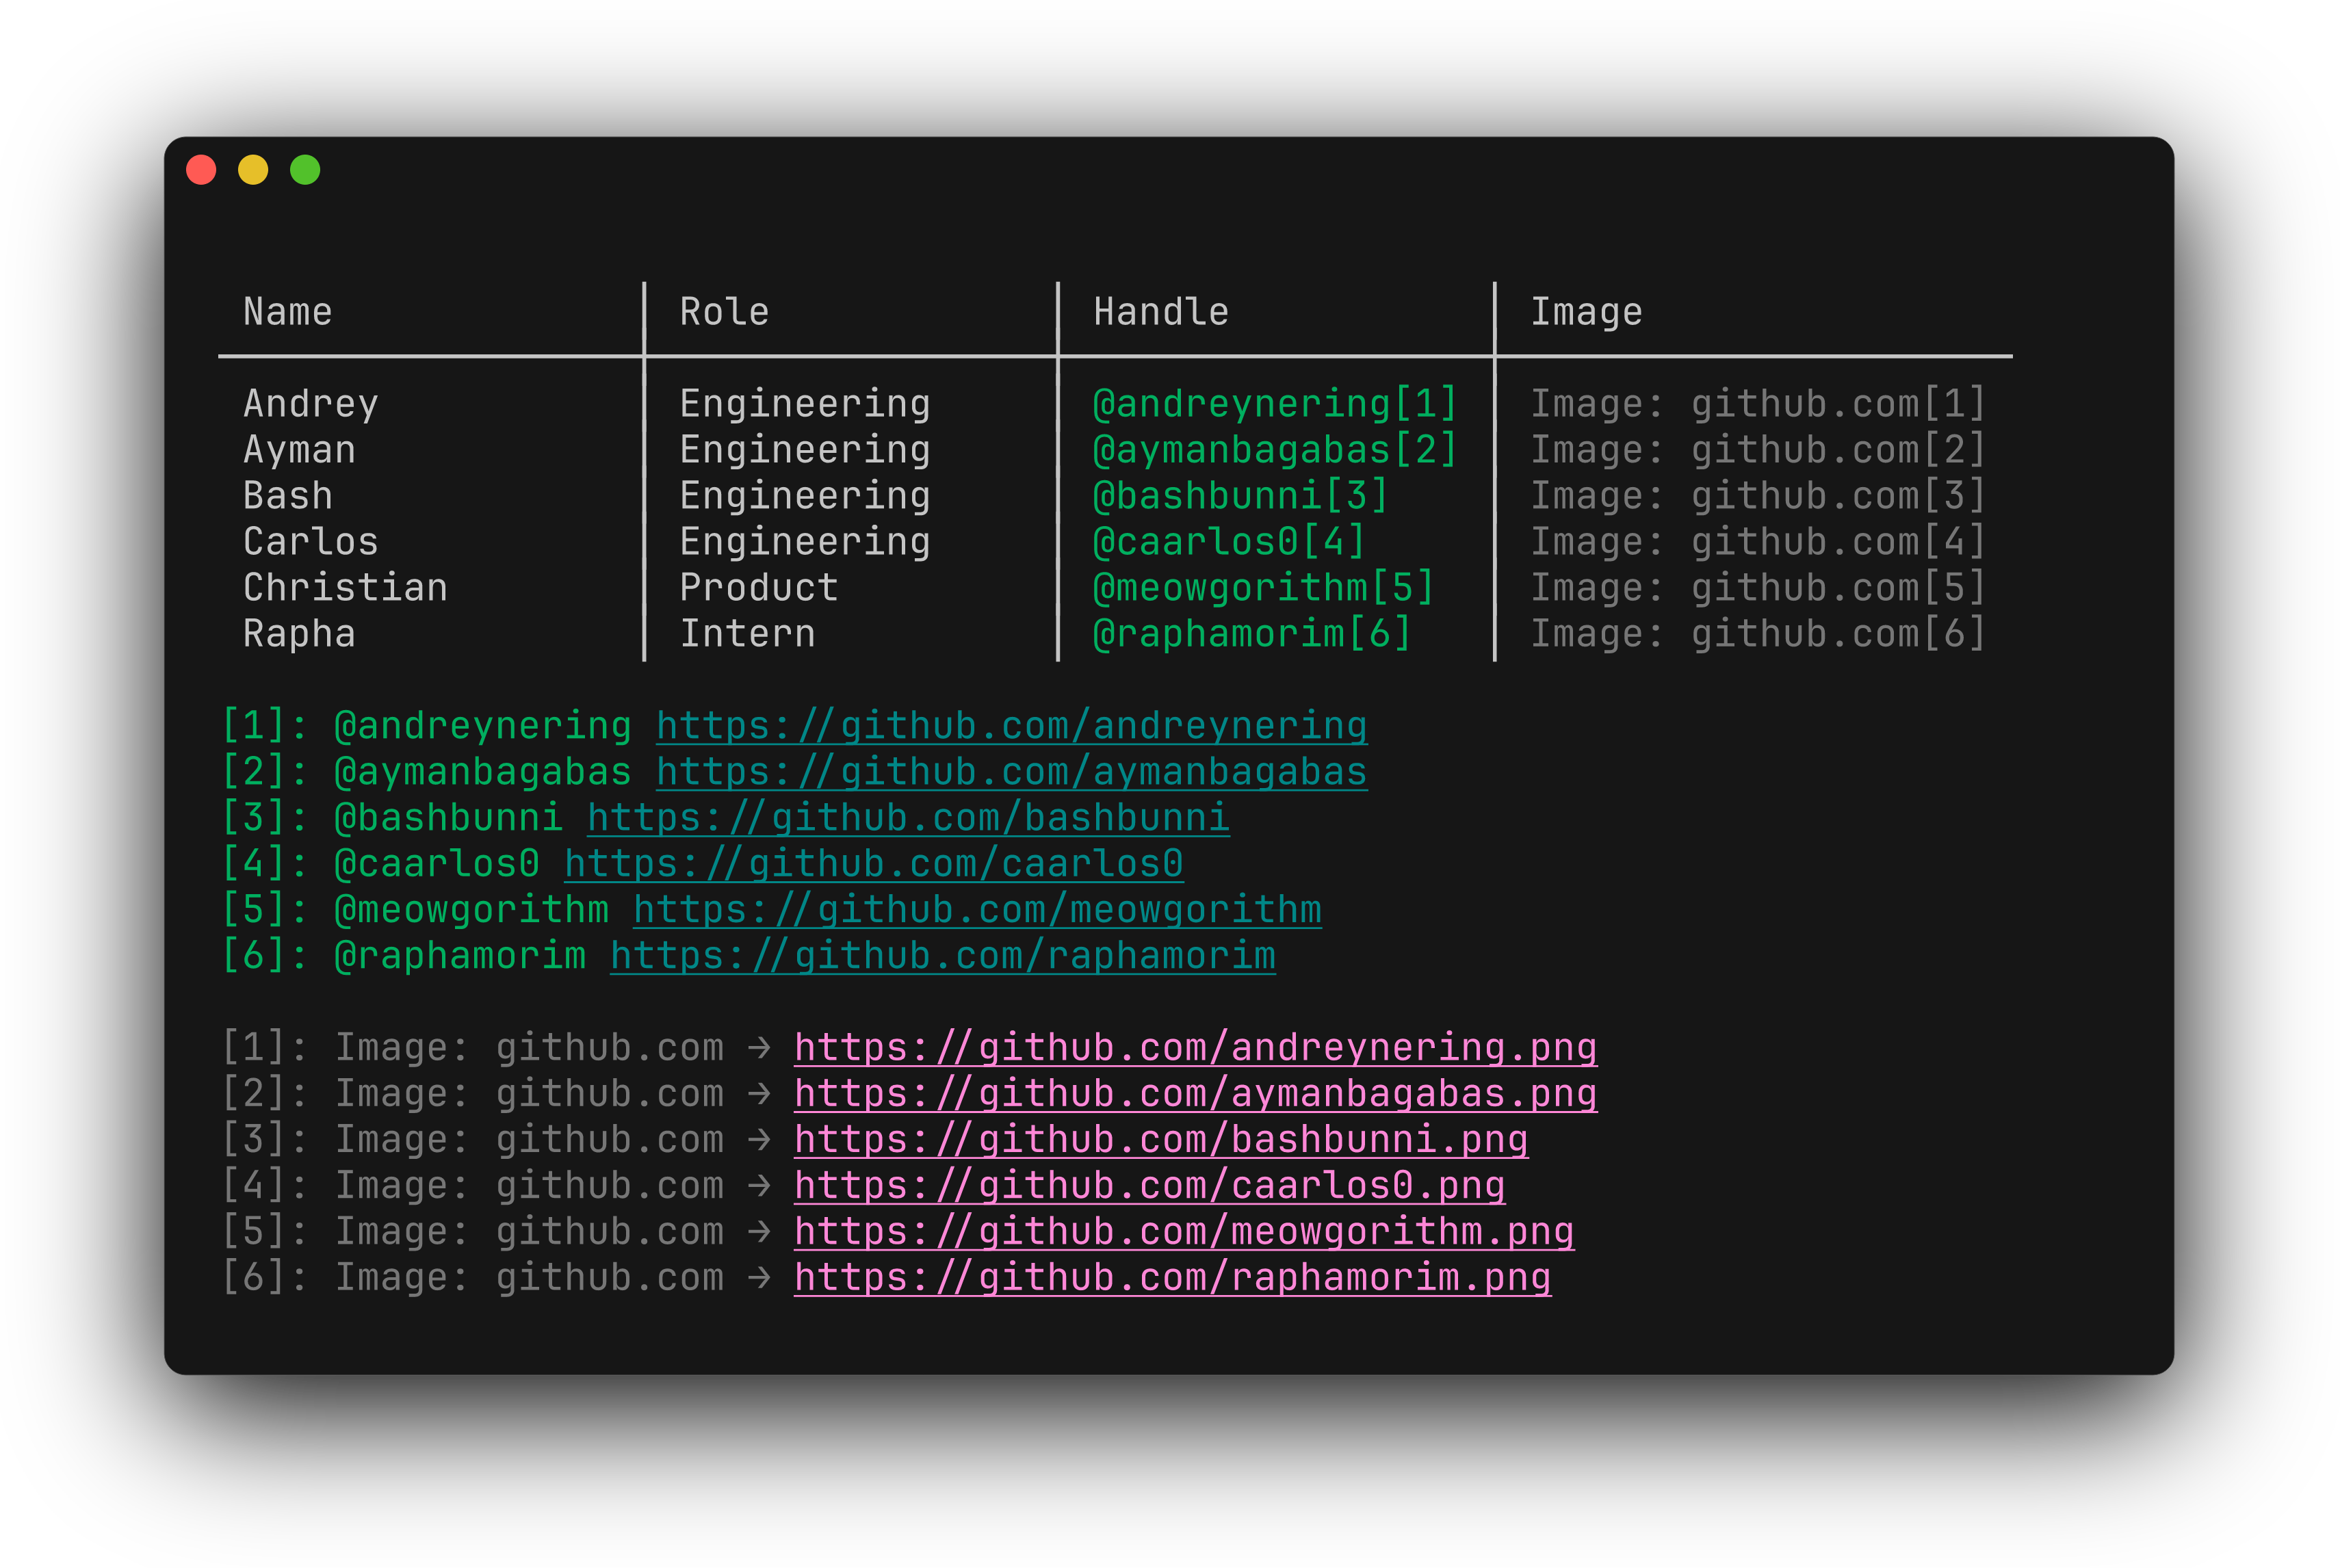
Task: Click handle @caarlos0[4] in the table
Action: pos(1230,542)
